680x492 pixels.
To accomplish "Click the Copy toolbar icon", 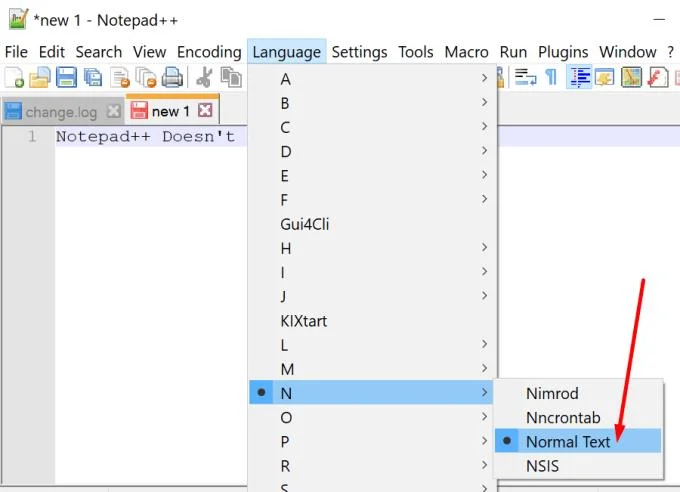I will [x=231, y=78].
